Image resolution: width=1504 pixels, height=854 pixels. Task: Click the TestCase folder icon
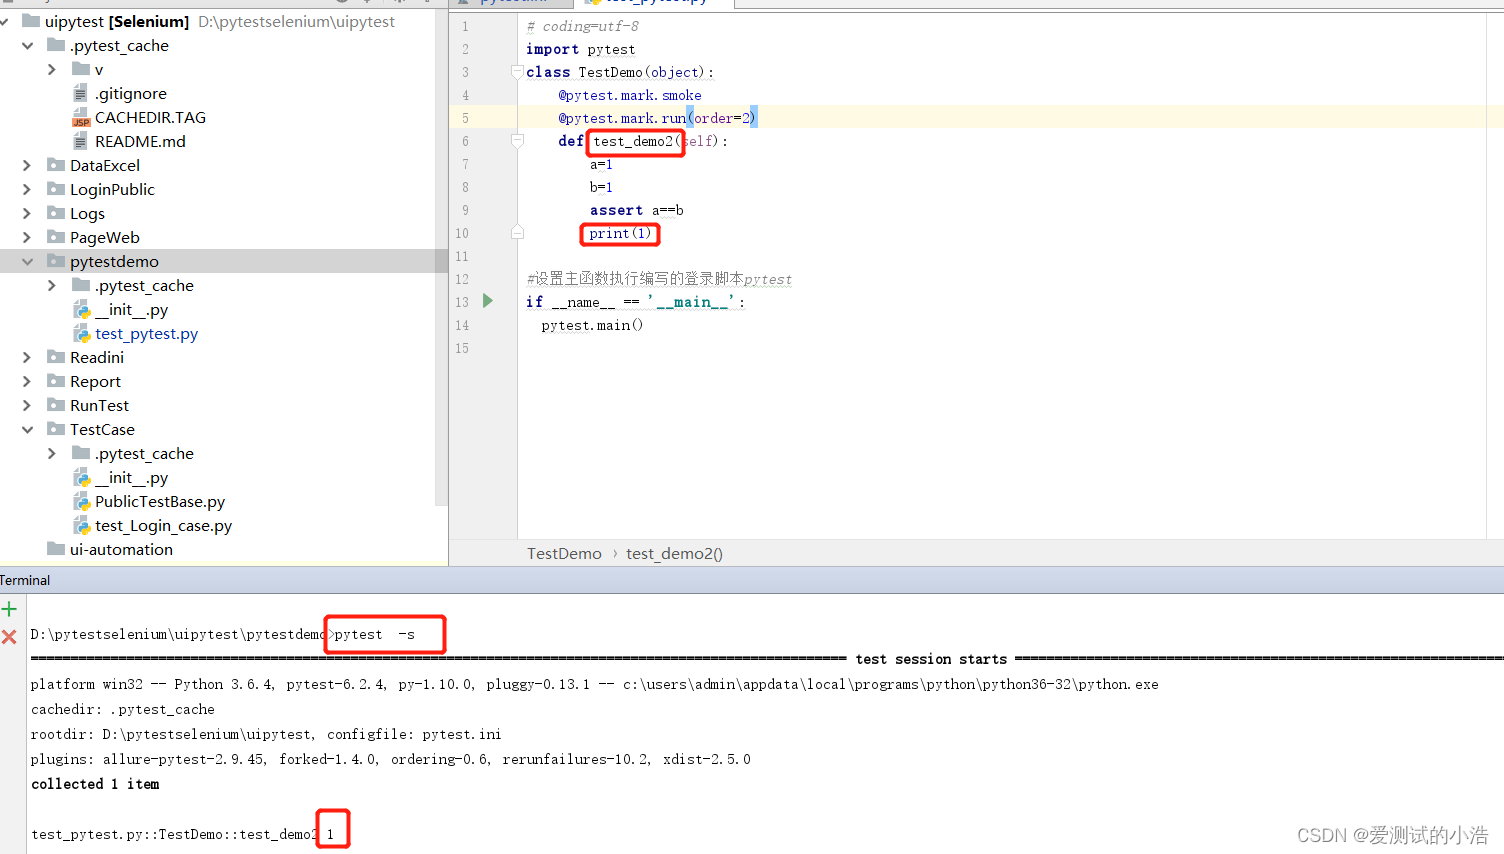click(x=56, y=429)
